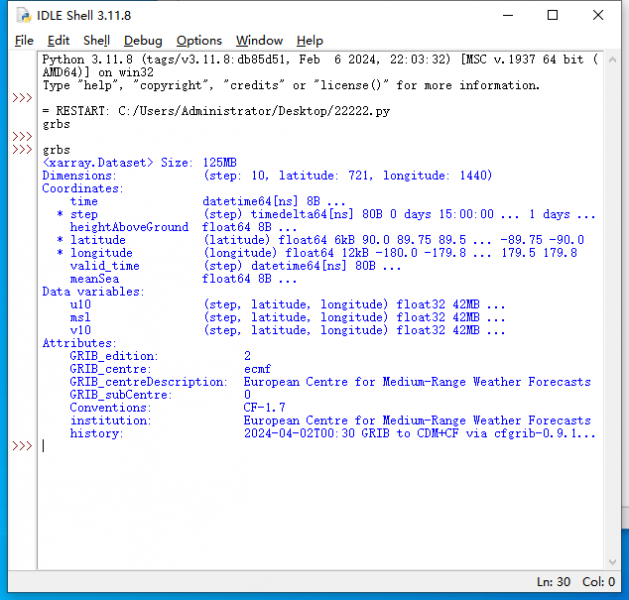Open the Edit menu
The height and width of the screenshot is (600, 629).
click(x=59, y=40)
